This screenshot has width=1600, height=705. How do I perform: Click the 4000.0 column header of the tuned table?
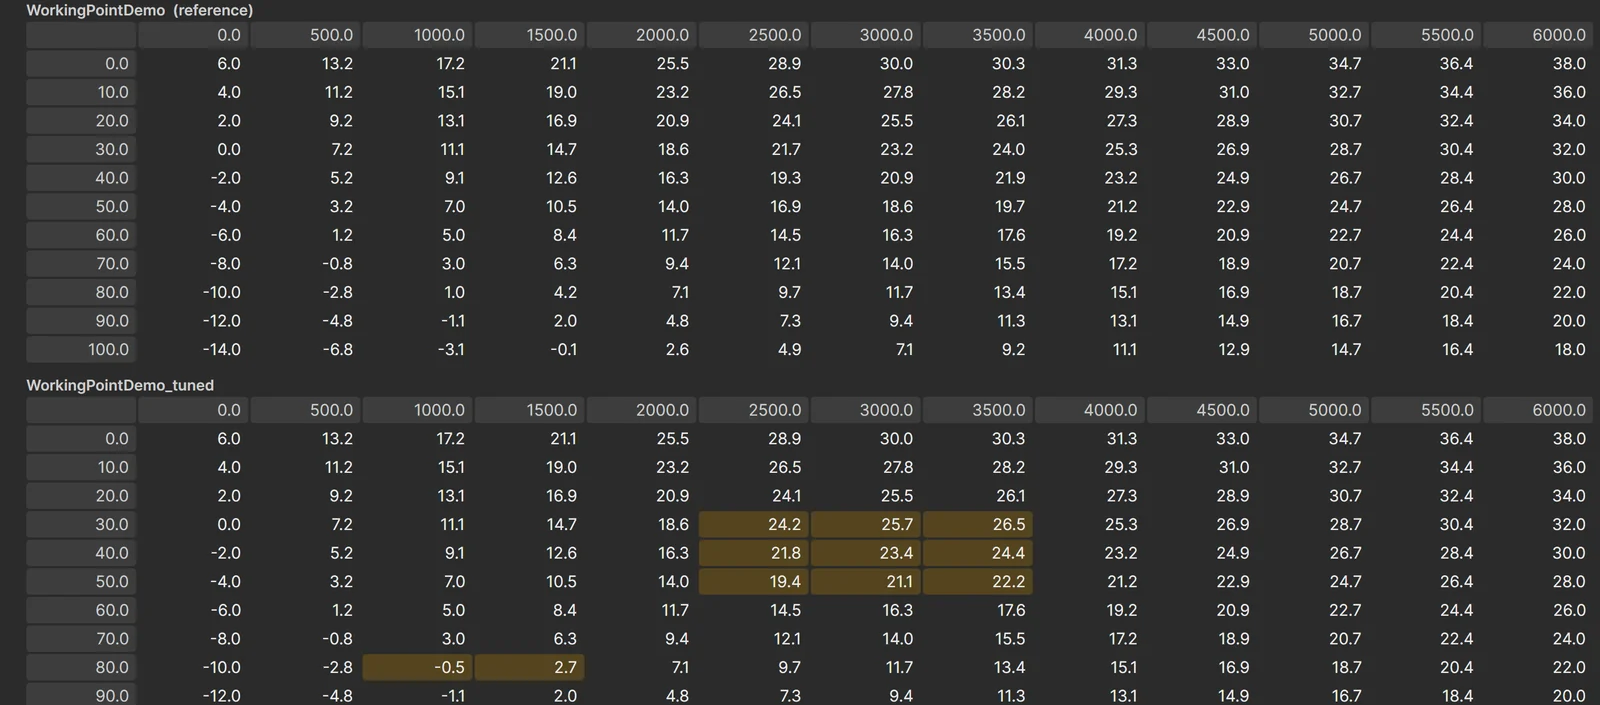pos(1090,410)
